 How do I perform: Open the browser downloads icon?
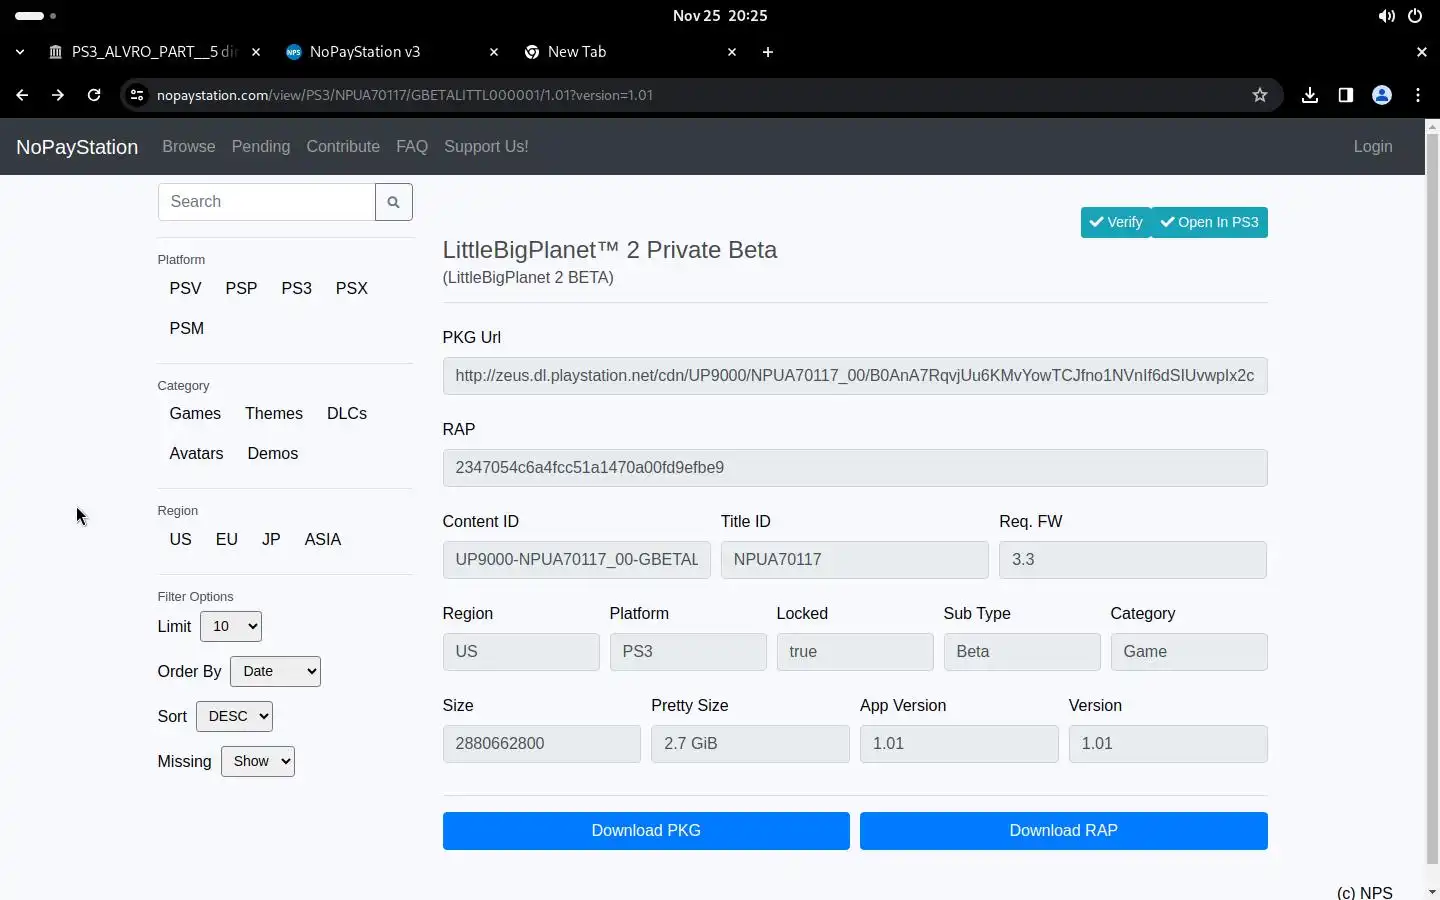(x=1310, y=95)
